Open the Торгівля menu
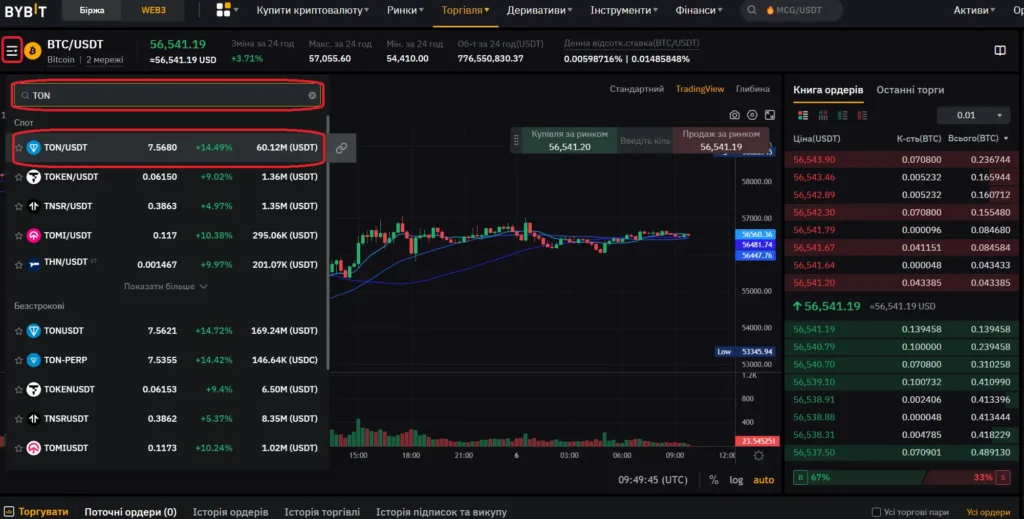The width and height of the screenshot is (1024, 519). 465,10
